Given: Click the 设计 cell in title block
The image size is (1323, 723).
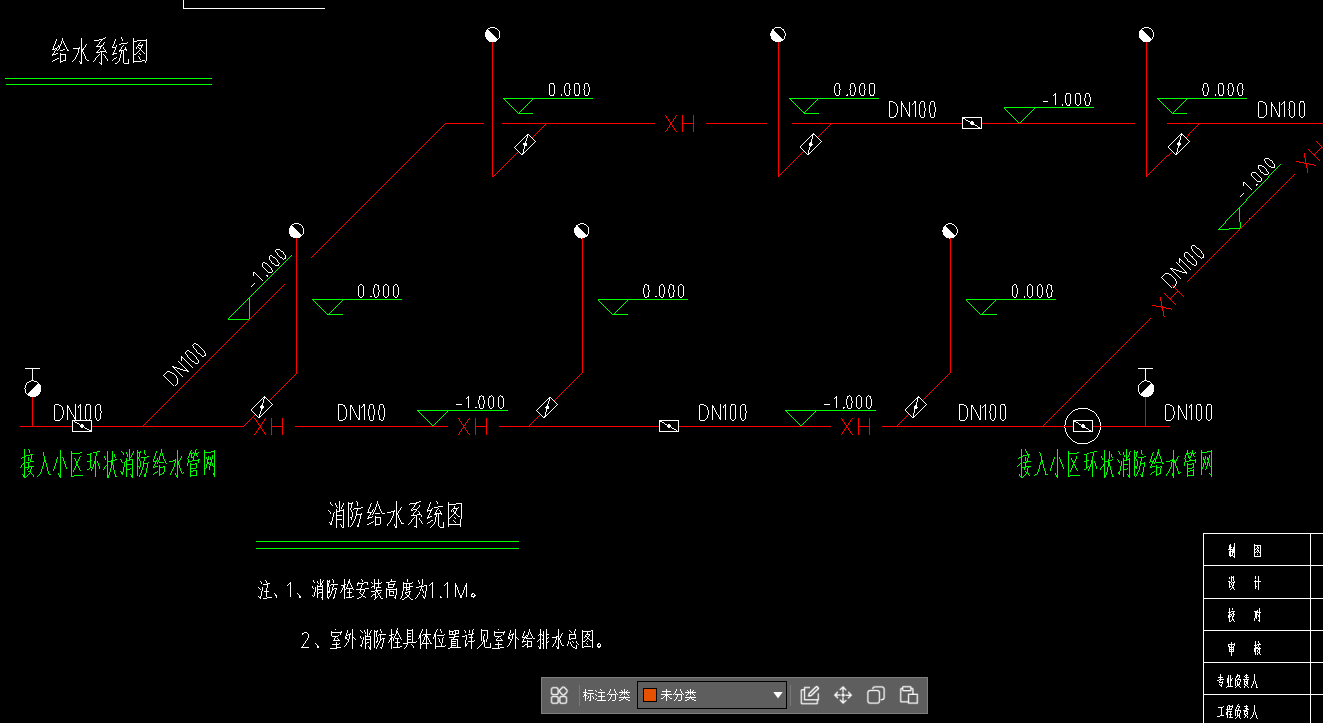Looking at the screenshot, I should 1256,583.
